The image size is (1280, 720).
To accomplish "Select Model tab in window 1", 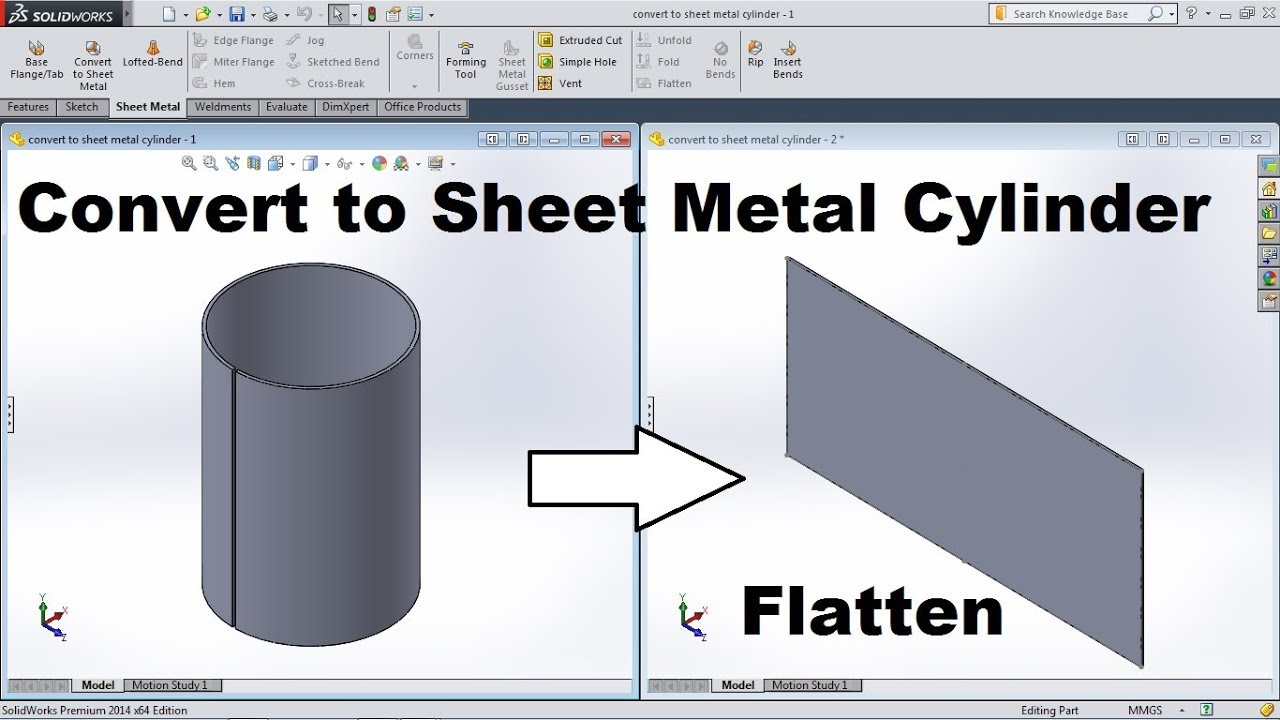I will coord(98,685).
